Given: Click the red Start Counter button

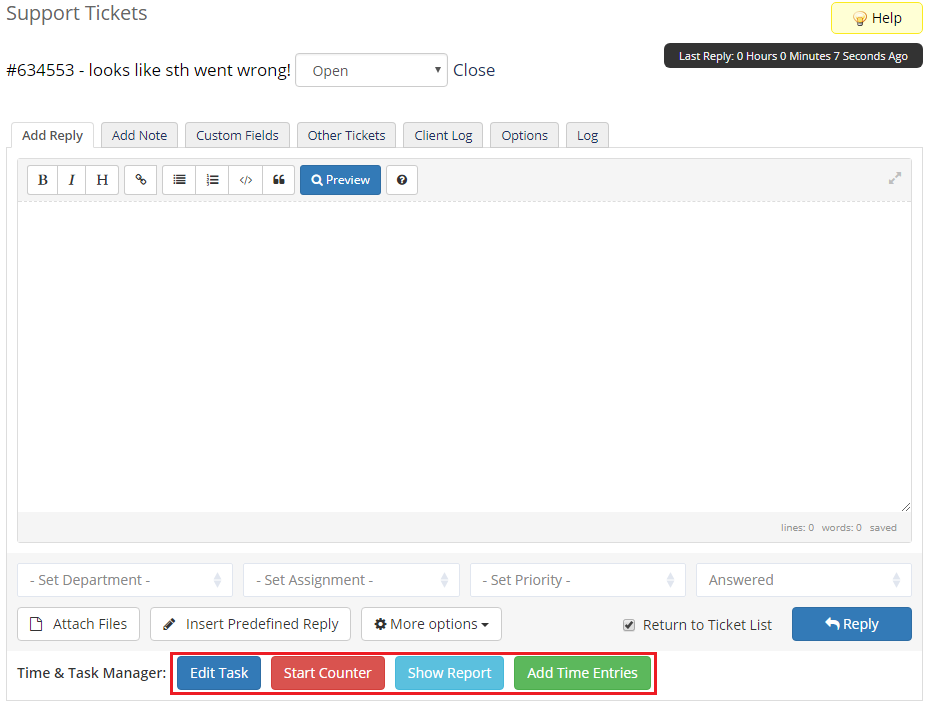Looking at the screenshot, I should coord(328,673).
